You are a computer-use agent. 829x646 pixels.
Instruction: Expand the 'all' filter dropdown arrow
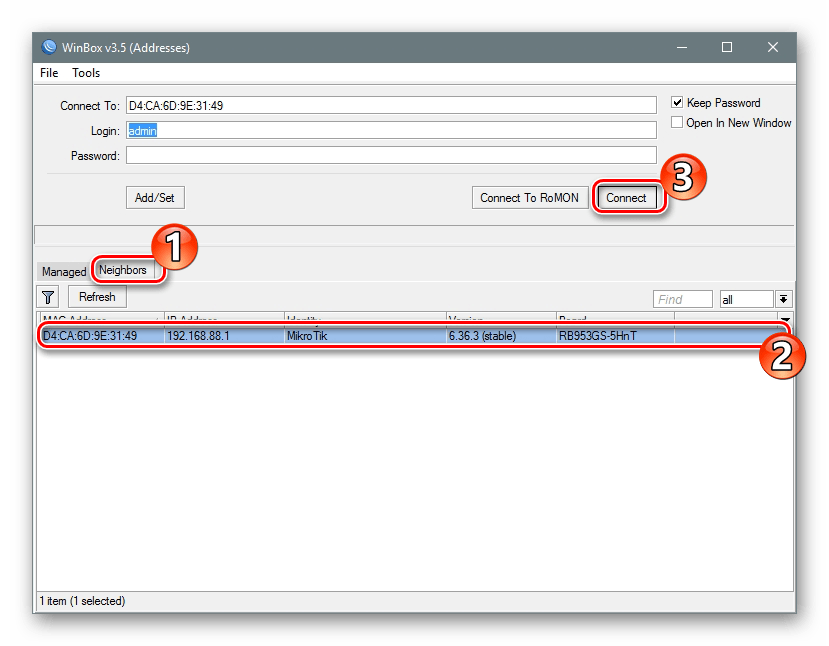(784, 299)
